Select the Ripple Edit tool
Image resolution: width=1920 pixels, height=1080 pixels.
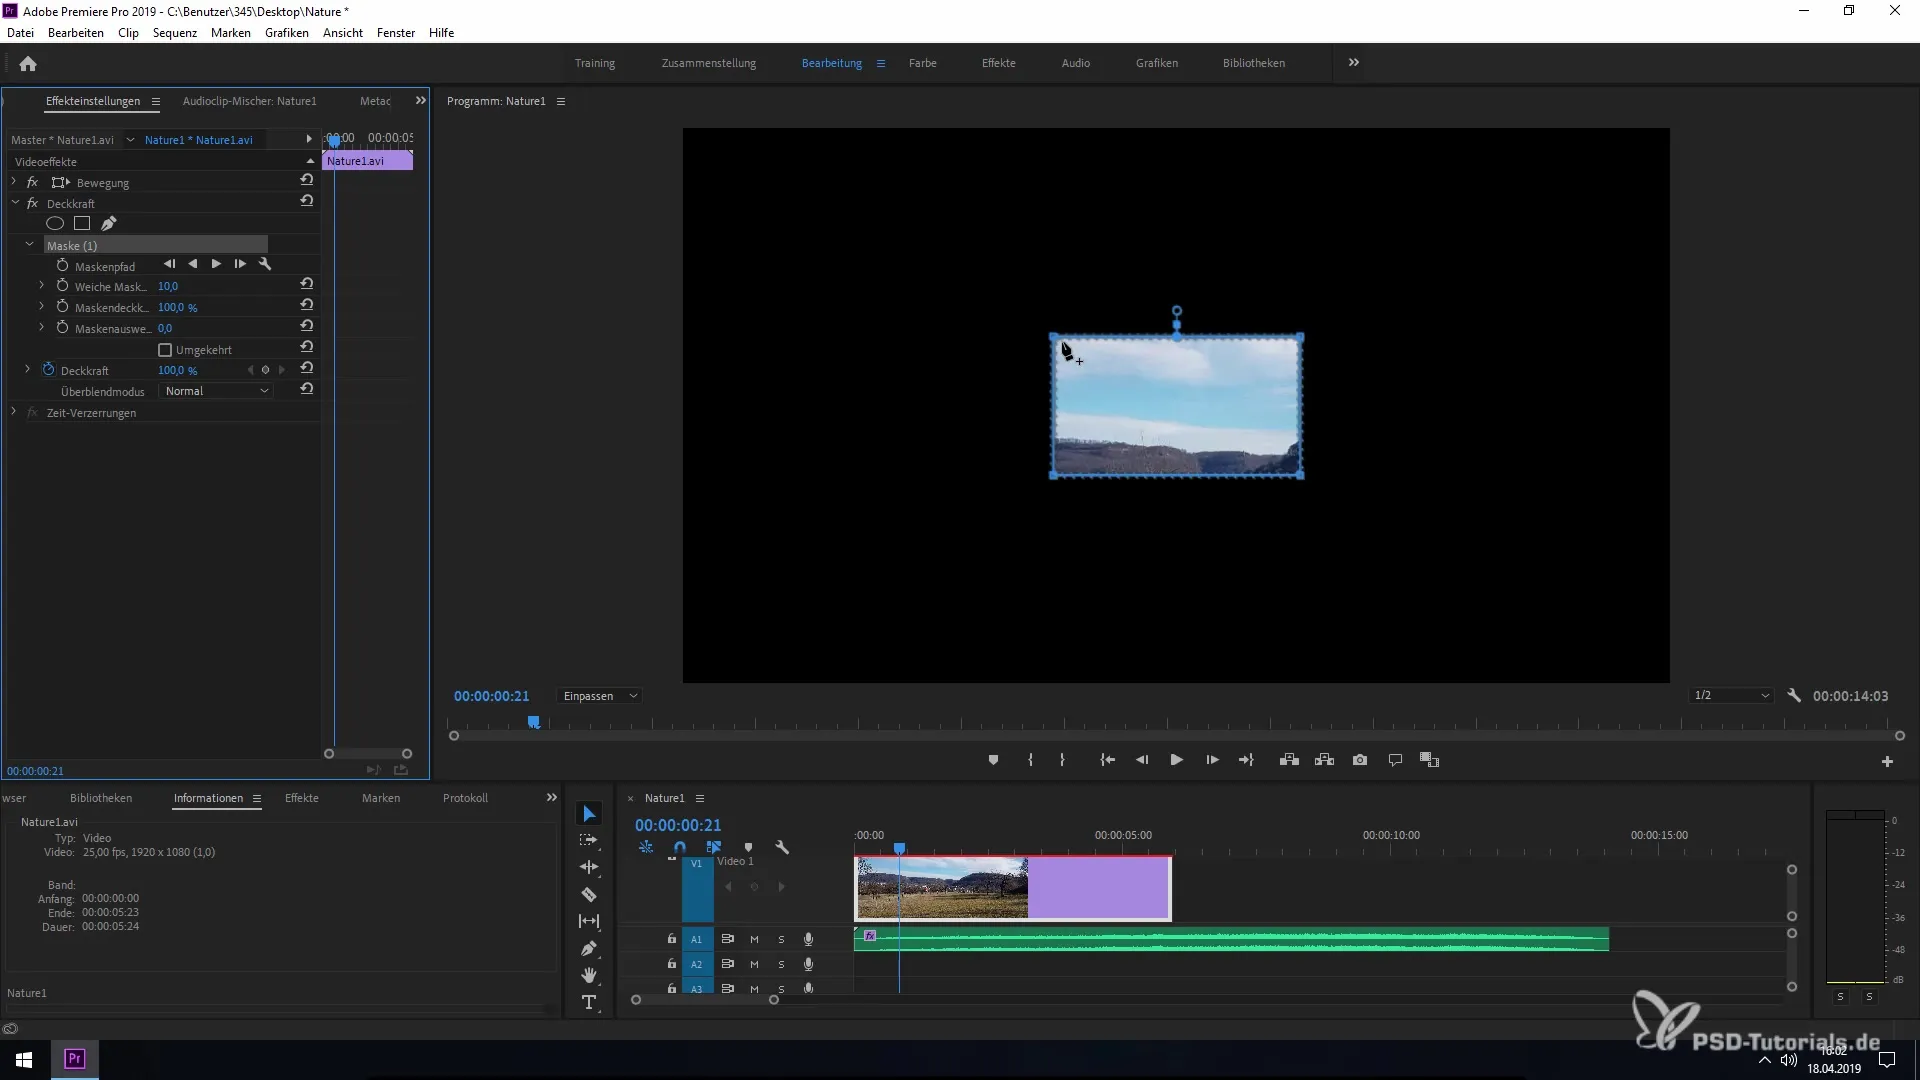point(589,867)
